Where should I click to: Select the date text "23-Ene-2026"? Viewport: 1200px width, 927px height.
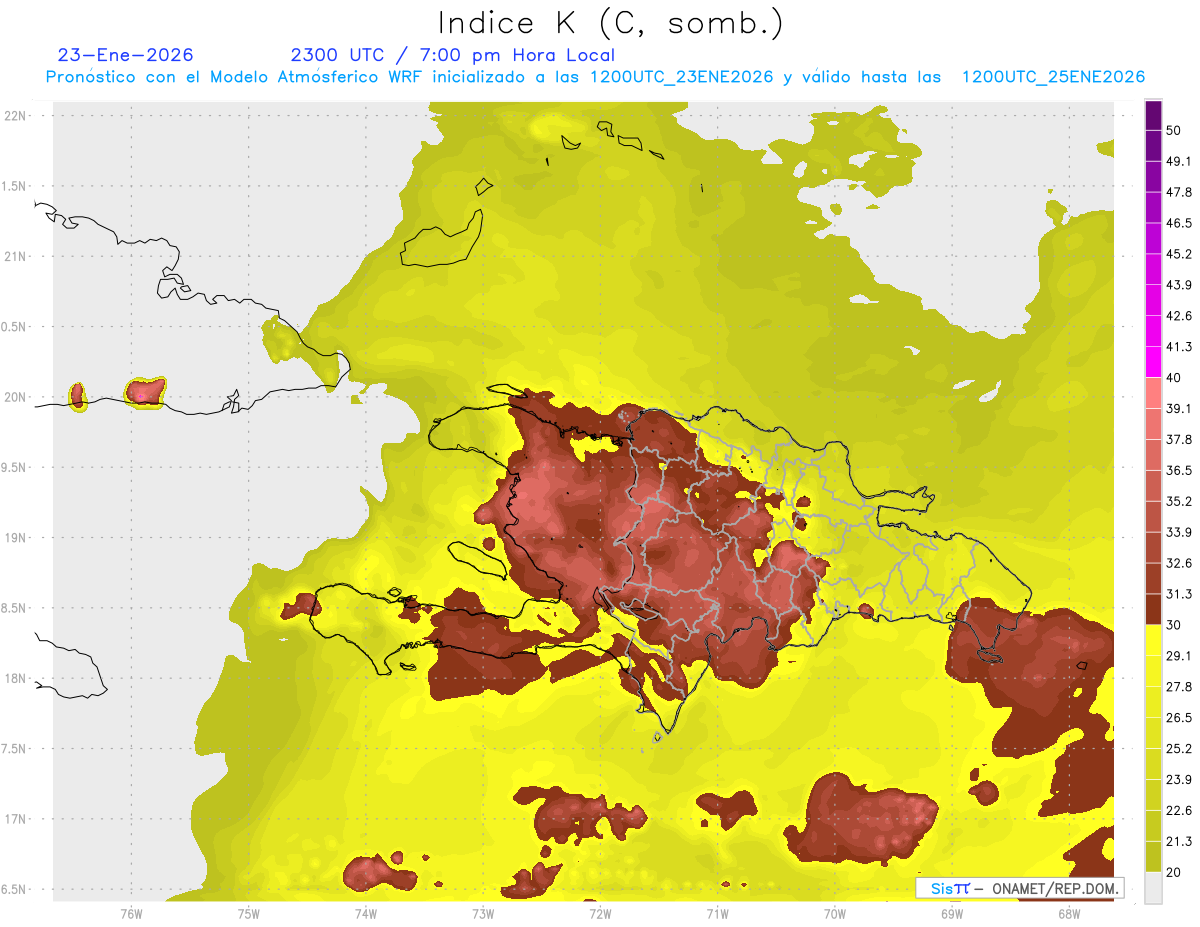[126, 55]
